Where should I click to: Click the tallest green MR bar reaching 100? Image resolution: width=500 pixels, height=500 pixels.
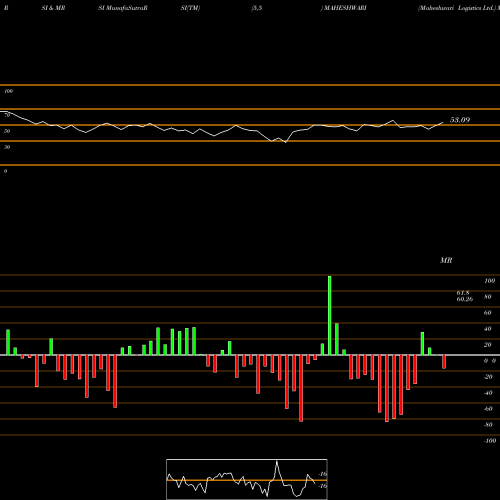[x=330, y=315]
